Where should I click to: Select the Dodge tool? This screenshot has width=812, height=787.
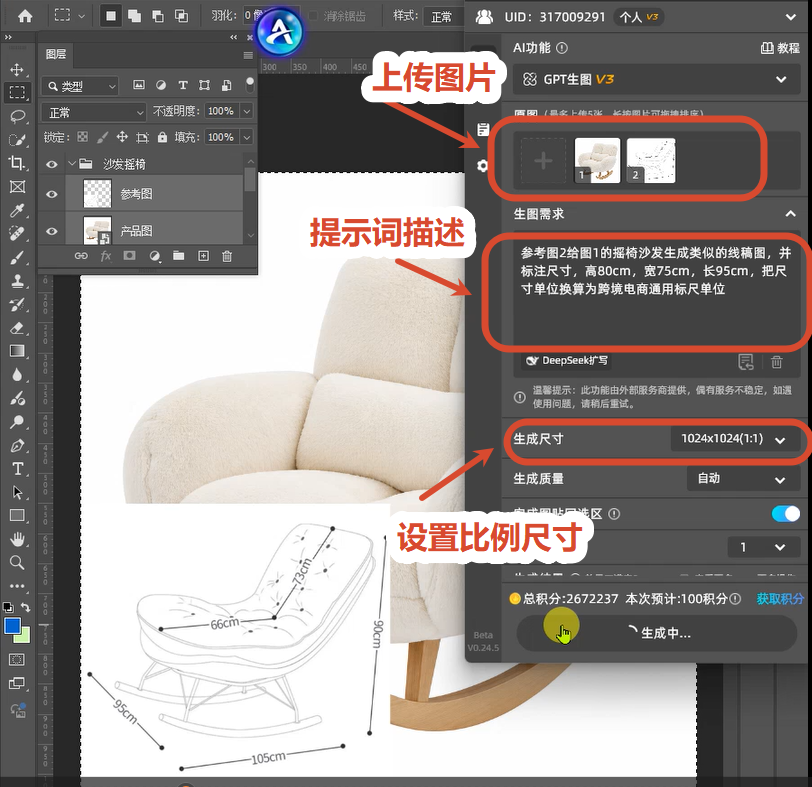[17, 422]
